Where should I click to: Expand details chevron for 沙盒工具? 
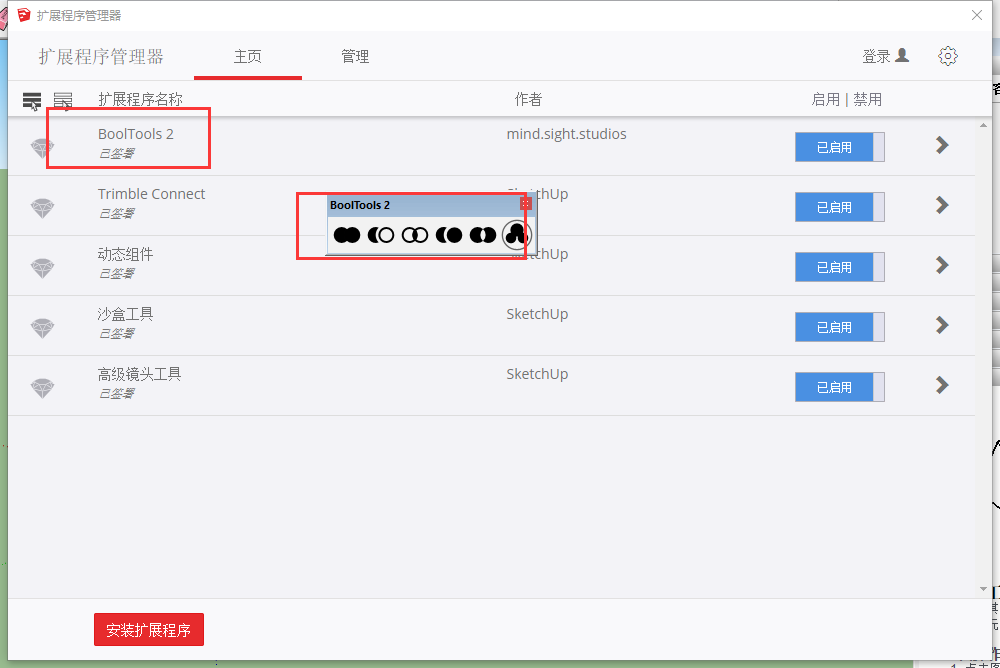point(942,325)
